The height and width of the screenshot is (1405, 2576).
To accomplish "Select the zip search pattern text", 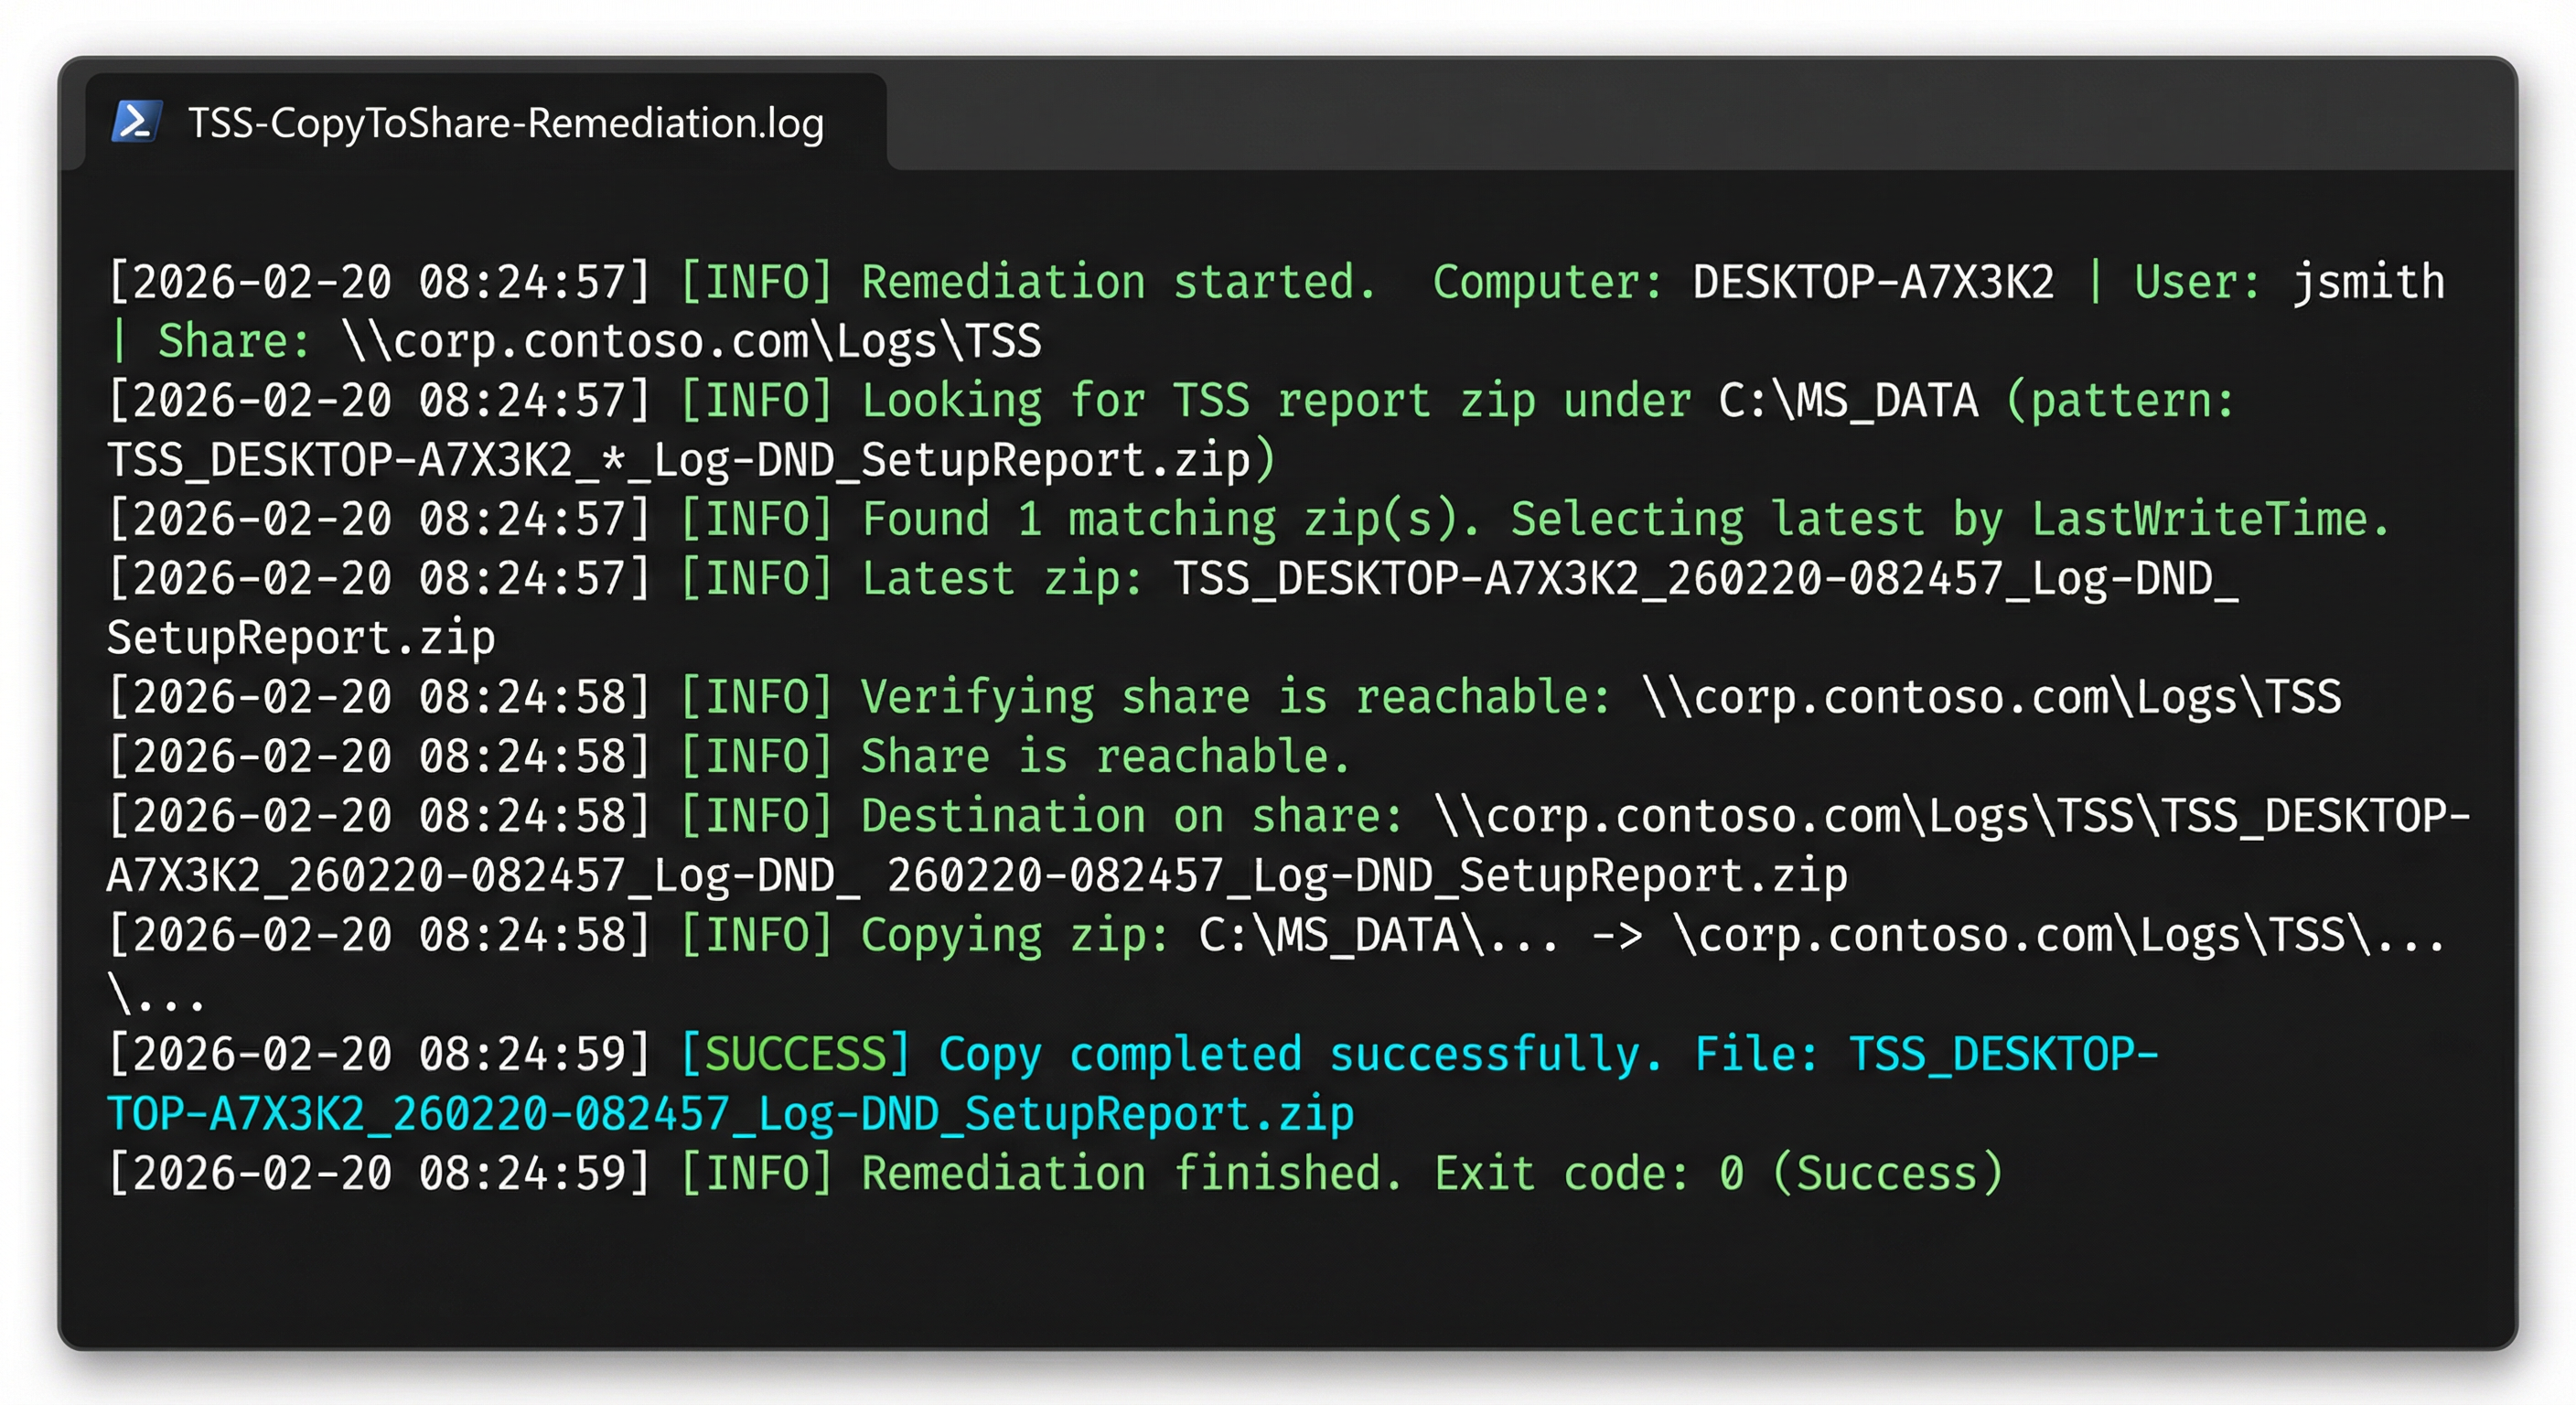I will 690,460.
